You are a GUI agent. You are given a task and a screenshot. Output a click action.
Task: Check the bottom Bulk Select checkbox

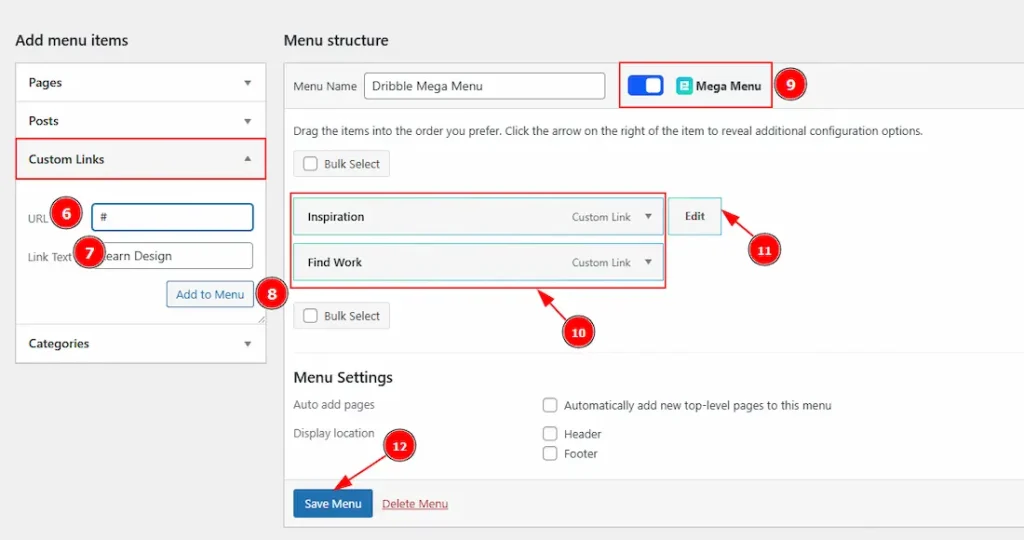coord(310,316)
